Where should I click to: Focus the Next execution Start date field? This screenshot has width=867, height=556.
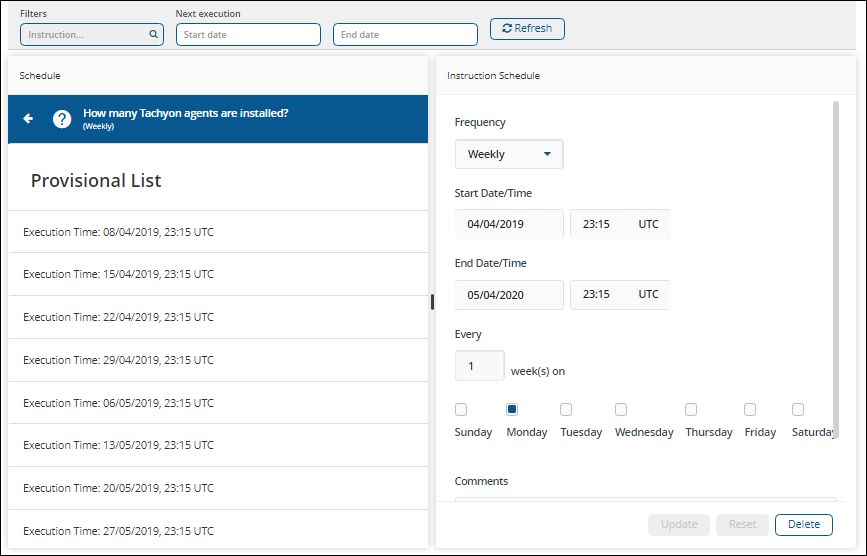pyautogui.click(x=248, y=35)
